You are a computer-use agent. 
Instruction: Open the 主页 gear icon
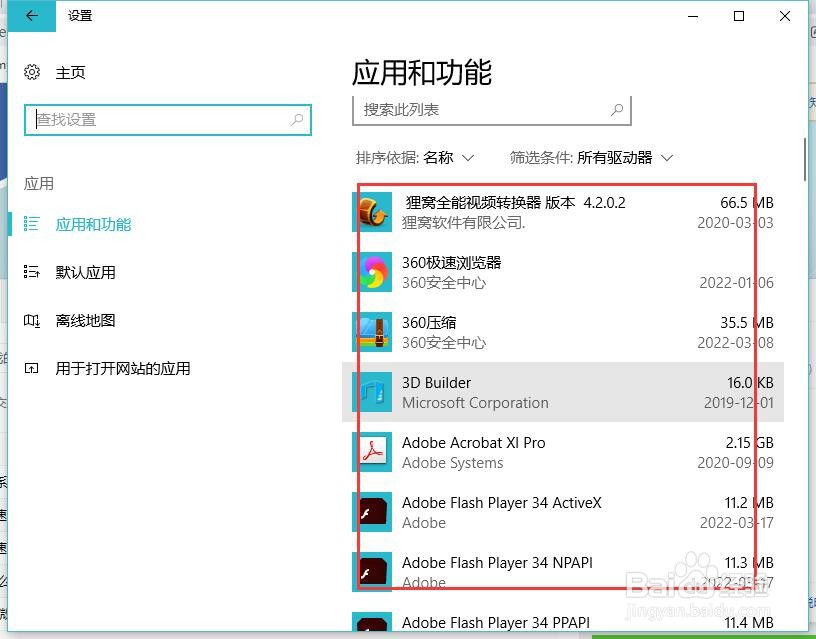pos(32,72)
